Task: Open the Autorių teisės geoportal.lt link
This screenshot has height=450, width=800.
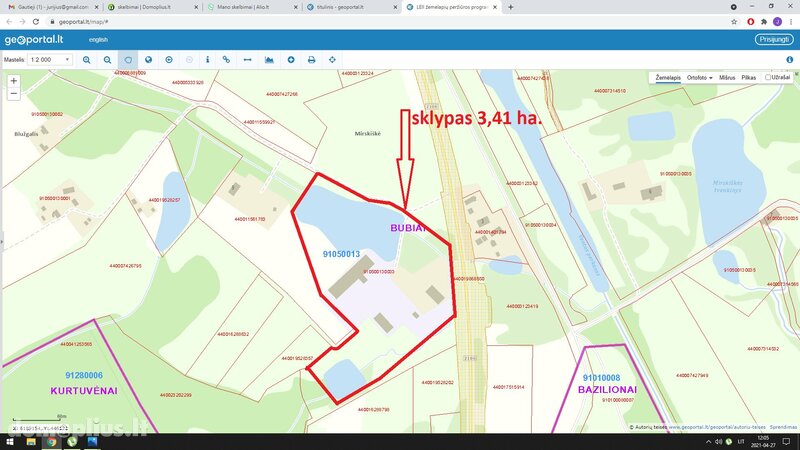Action: [717, 427]
